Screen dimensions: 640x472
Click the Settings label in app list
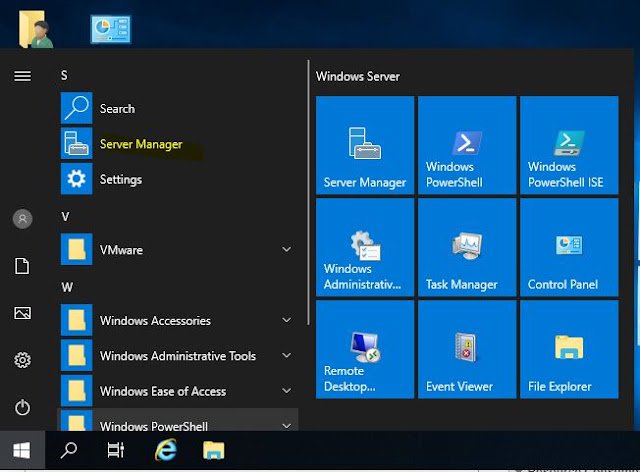tap(121, 179)
